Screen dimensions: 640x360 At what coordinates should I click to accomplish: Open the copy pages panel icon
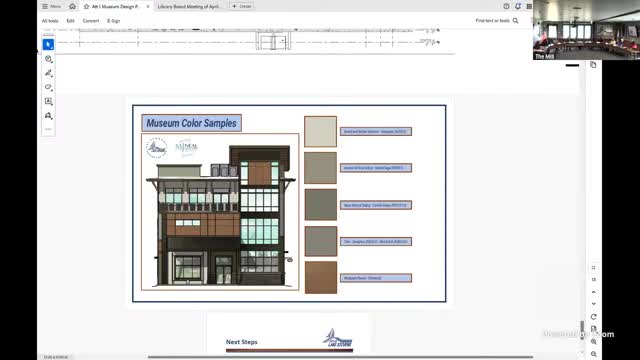click(593, 65)
